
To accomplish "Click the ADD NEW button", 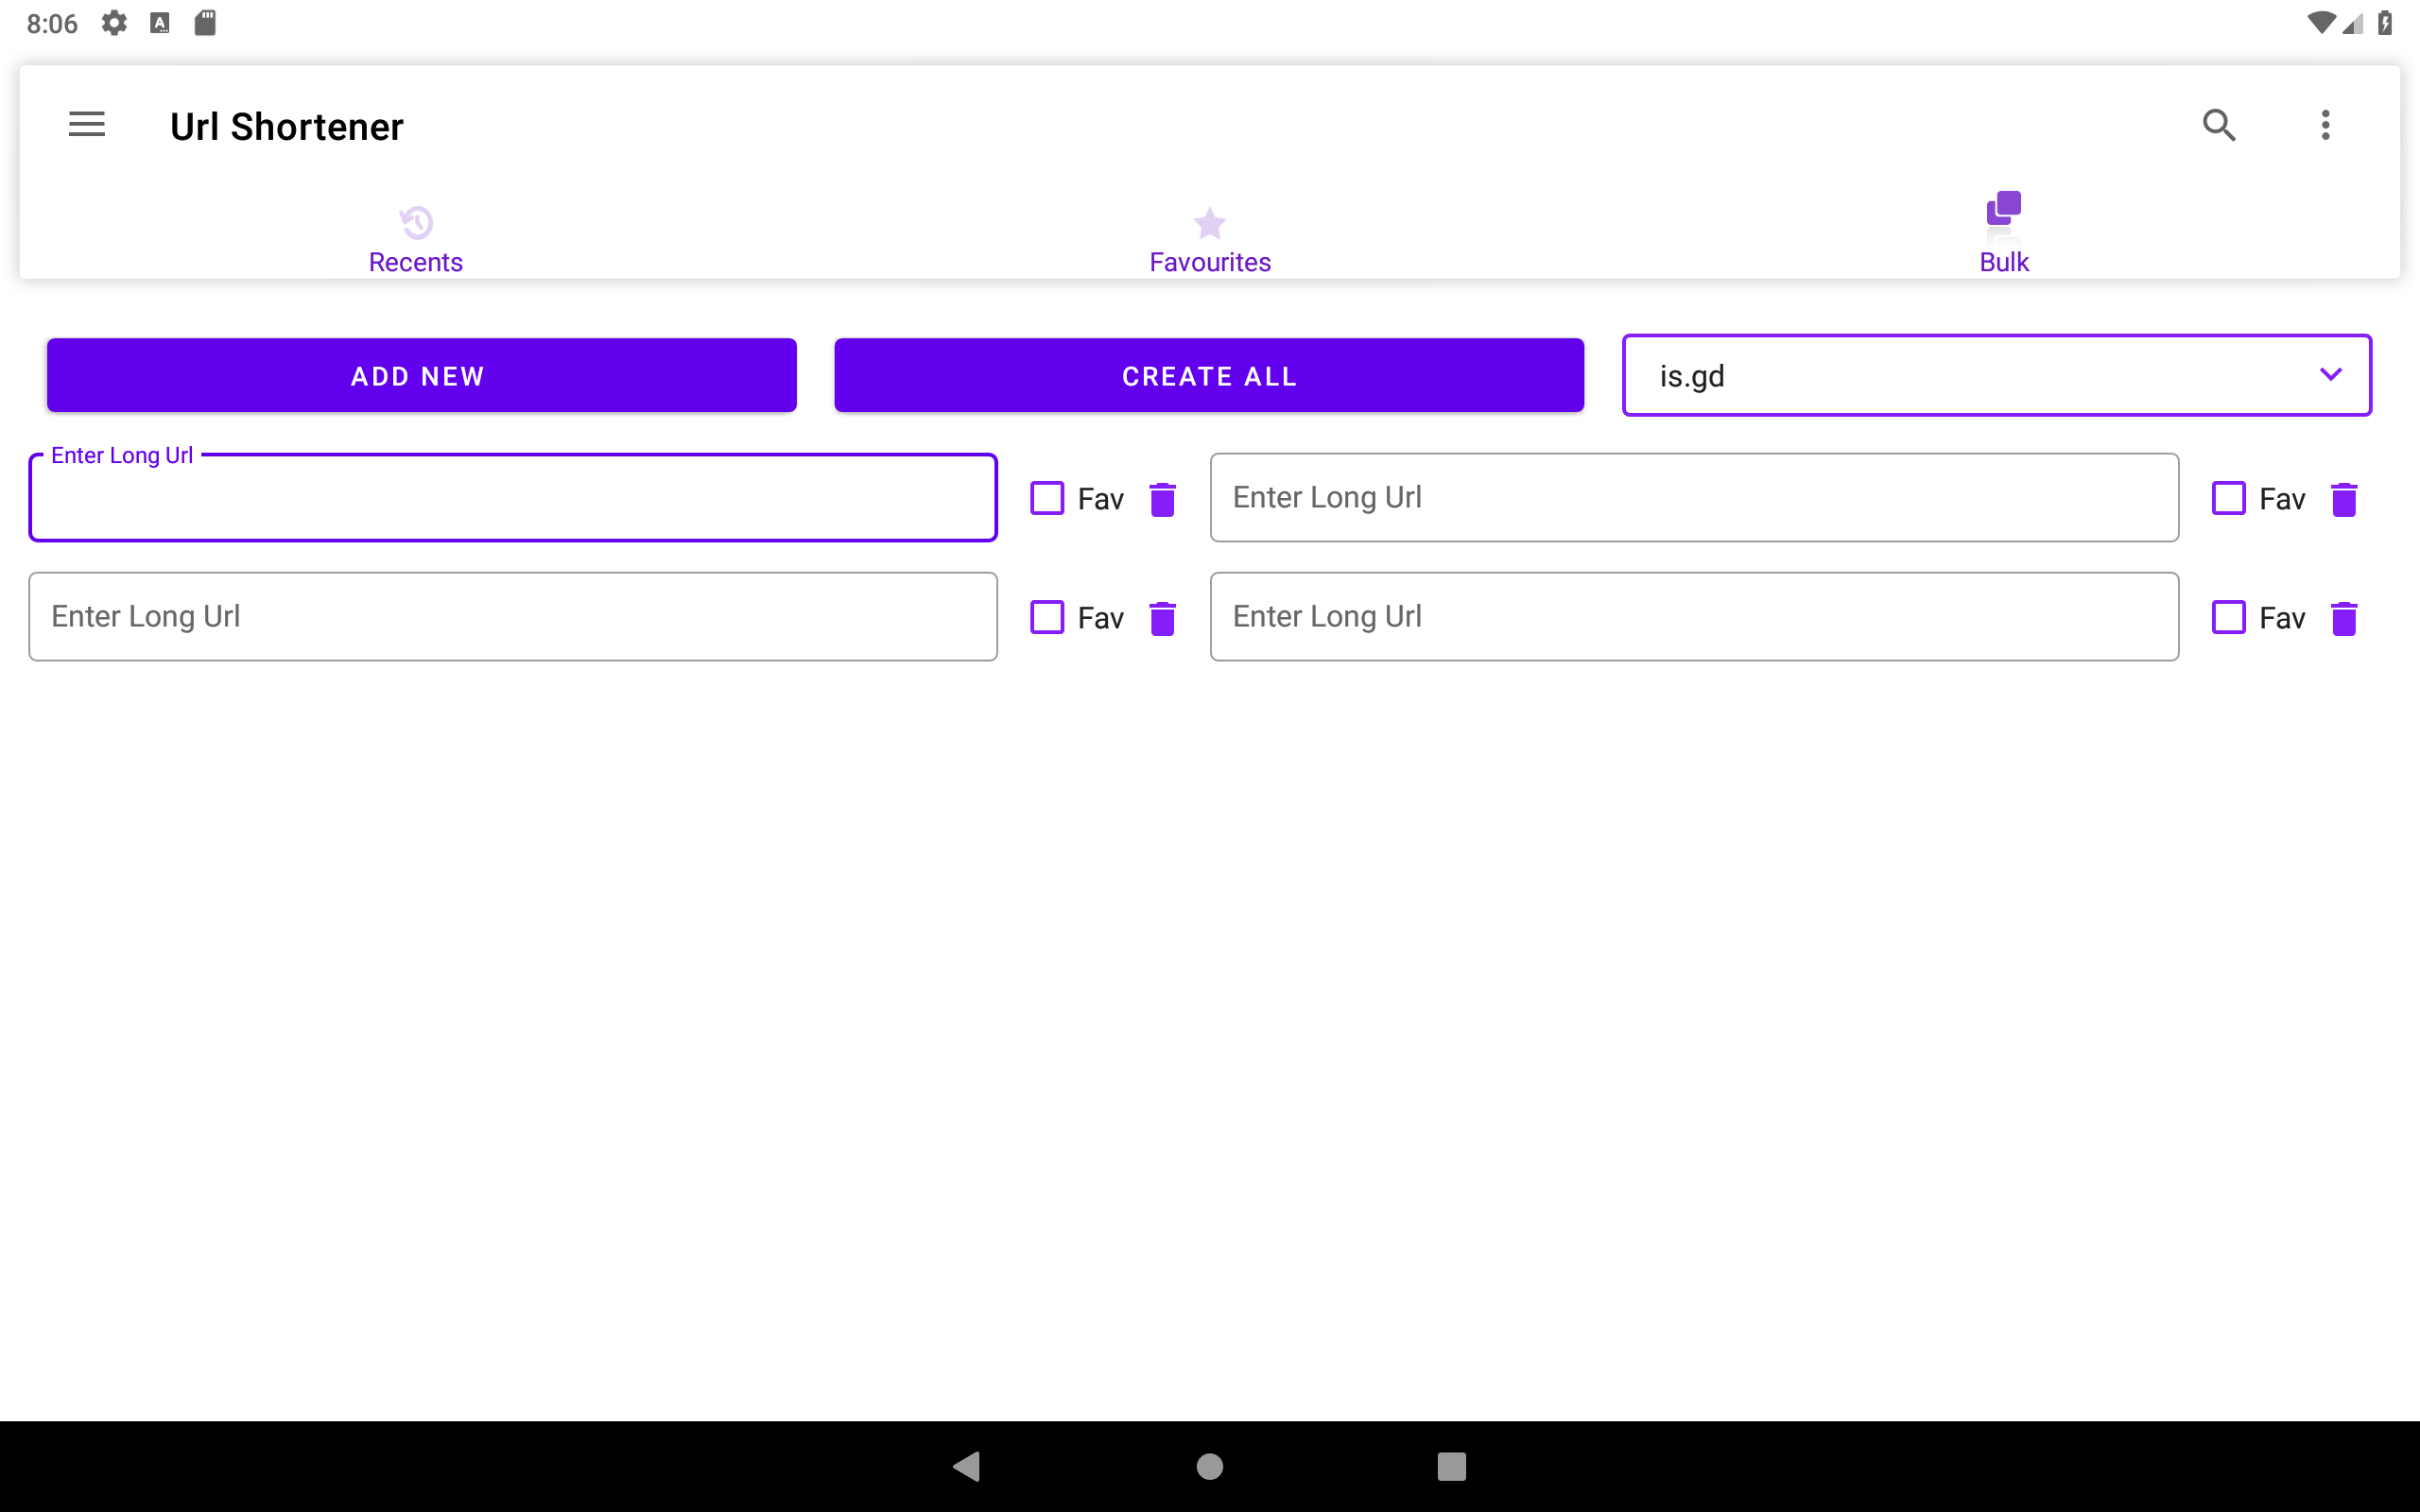I will (x=422, y=375).
